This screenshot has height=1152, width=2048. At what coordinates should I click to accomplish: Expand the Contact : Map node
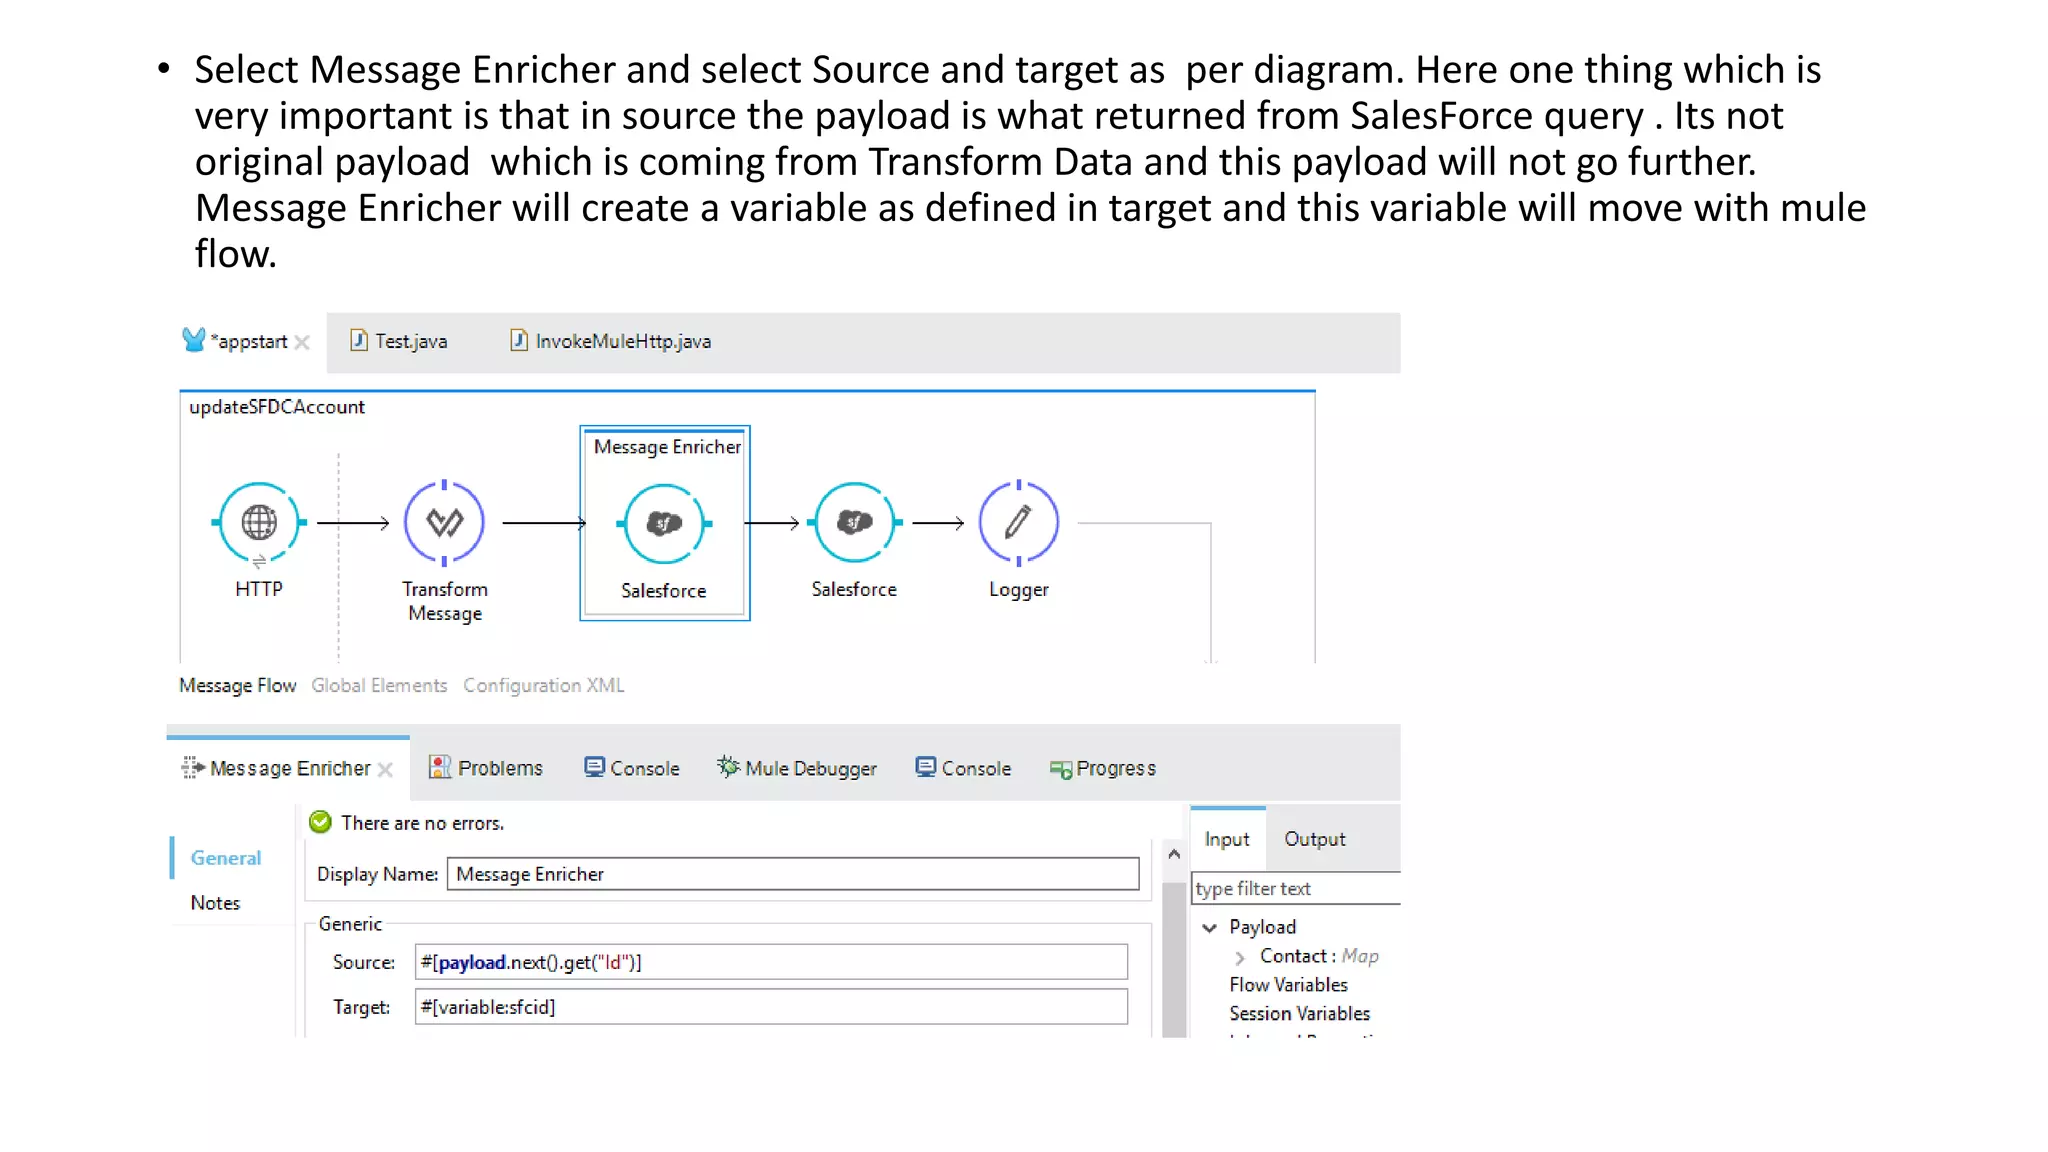click(1240, 957)
